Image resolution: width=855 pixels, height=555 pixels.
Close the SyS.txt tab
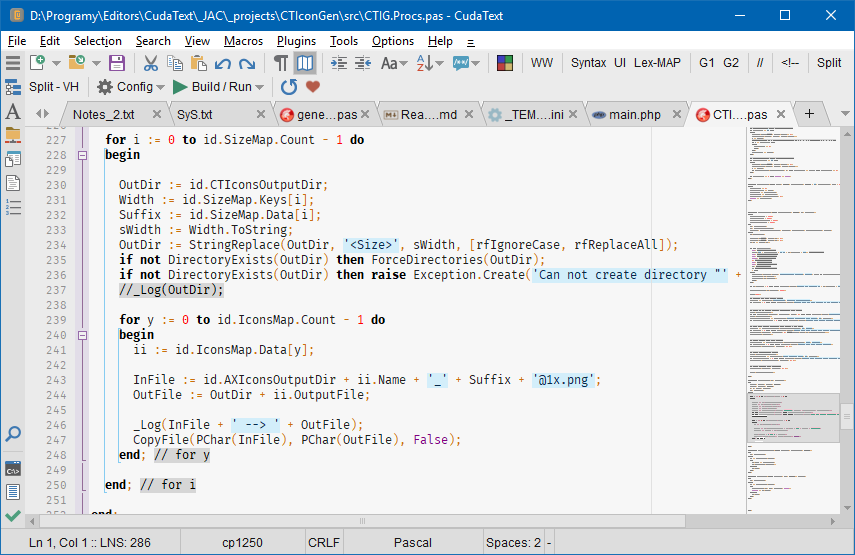tap(261, 114)
